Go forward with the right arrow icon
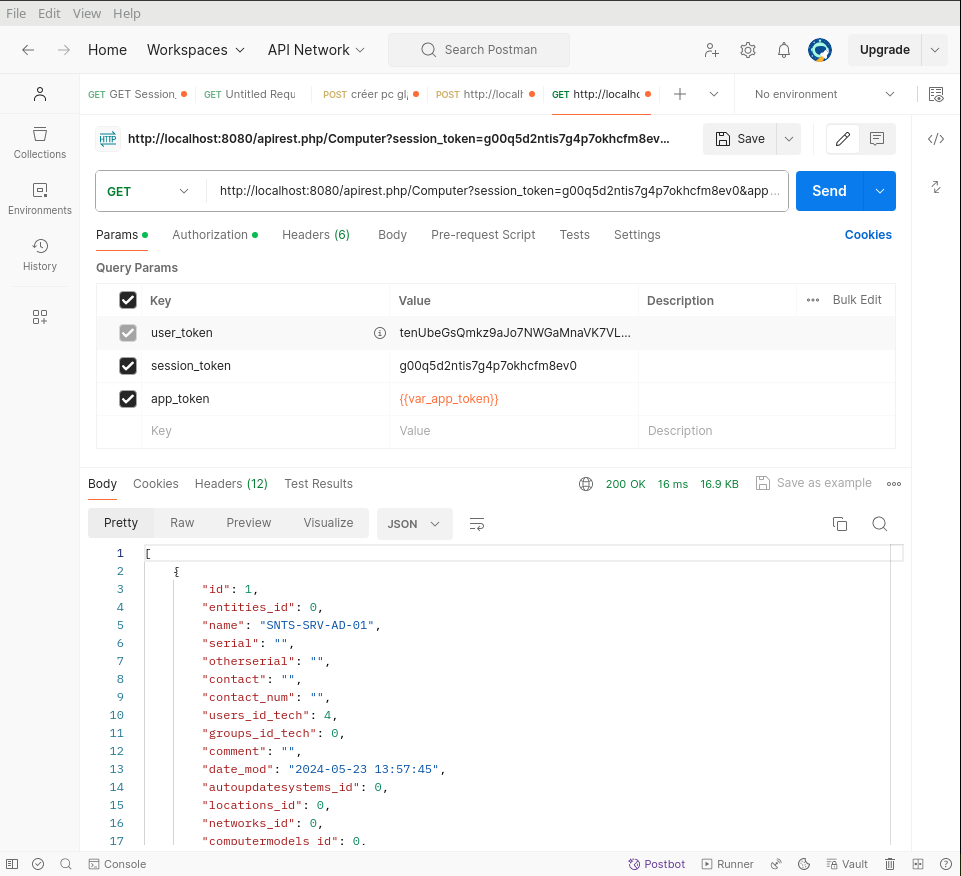Screen dimensions: 961x876 [64, 50]
